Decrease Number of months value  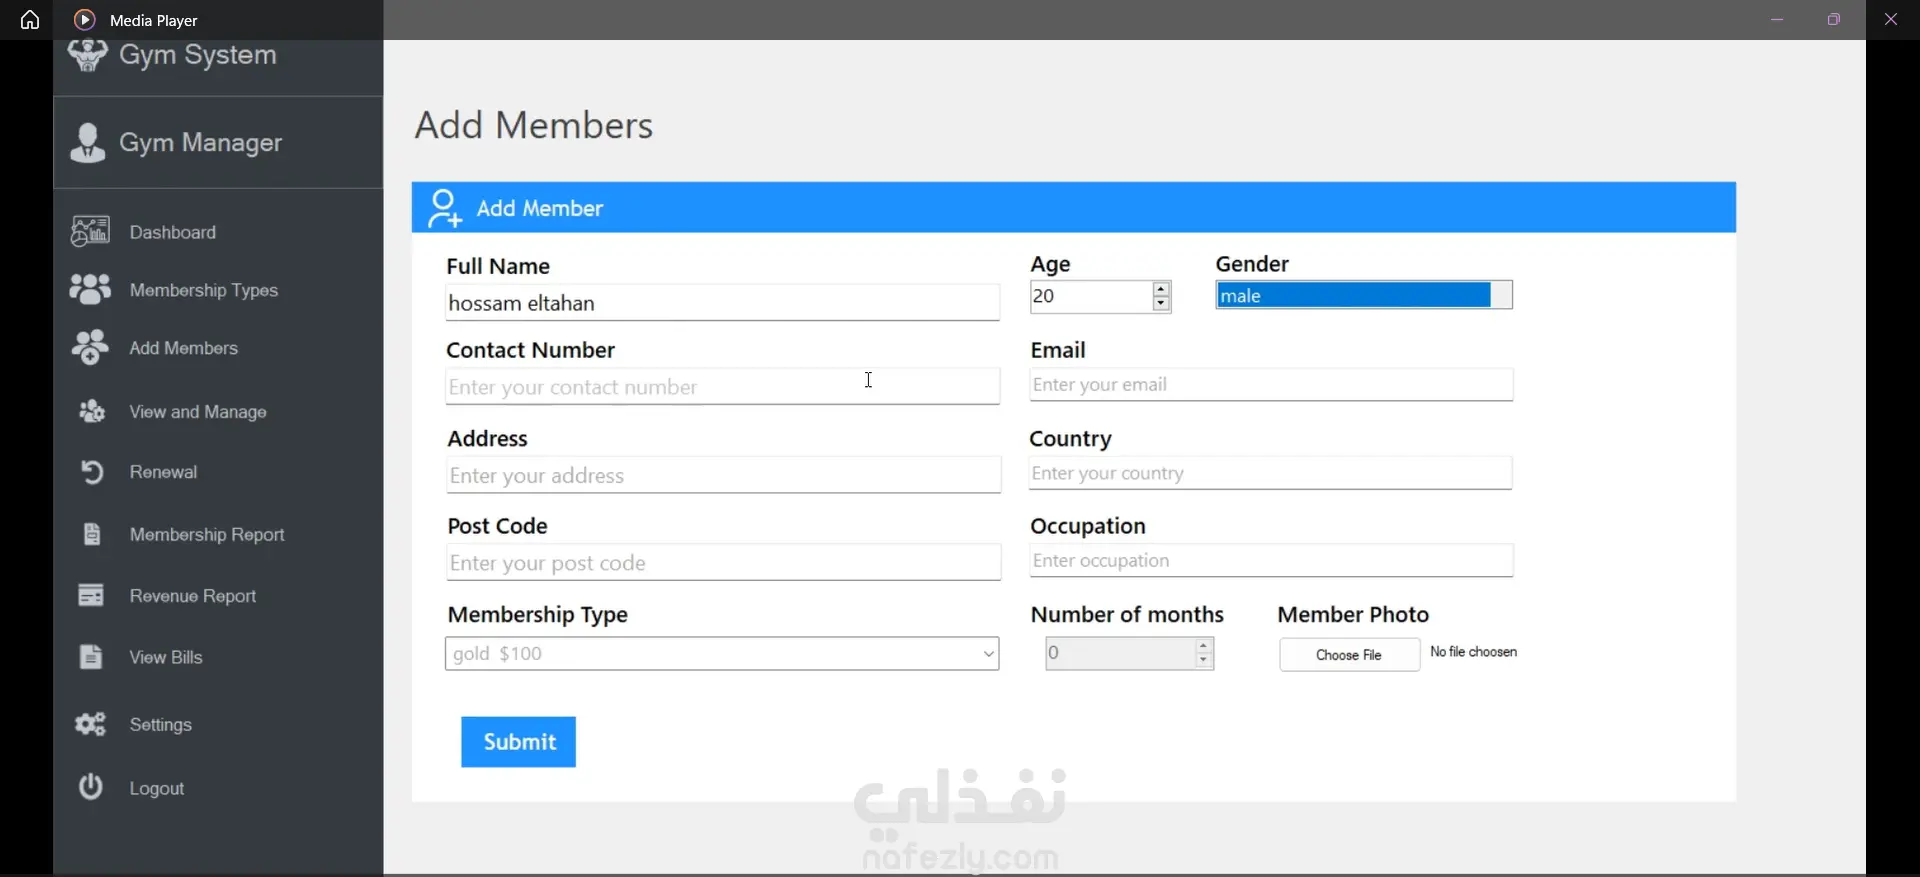tap(1204, 661)
